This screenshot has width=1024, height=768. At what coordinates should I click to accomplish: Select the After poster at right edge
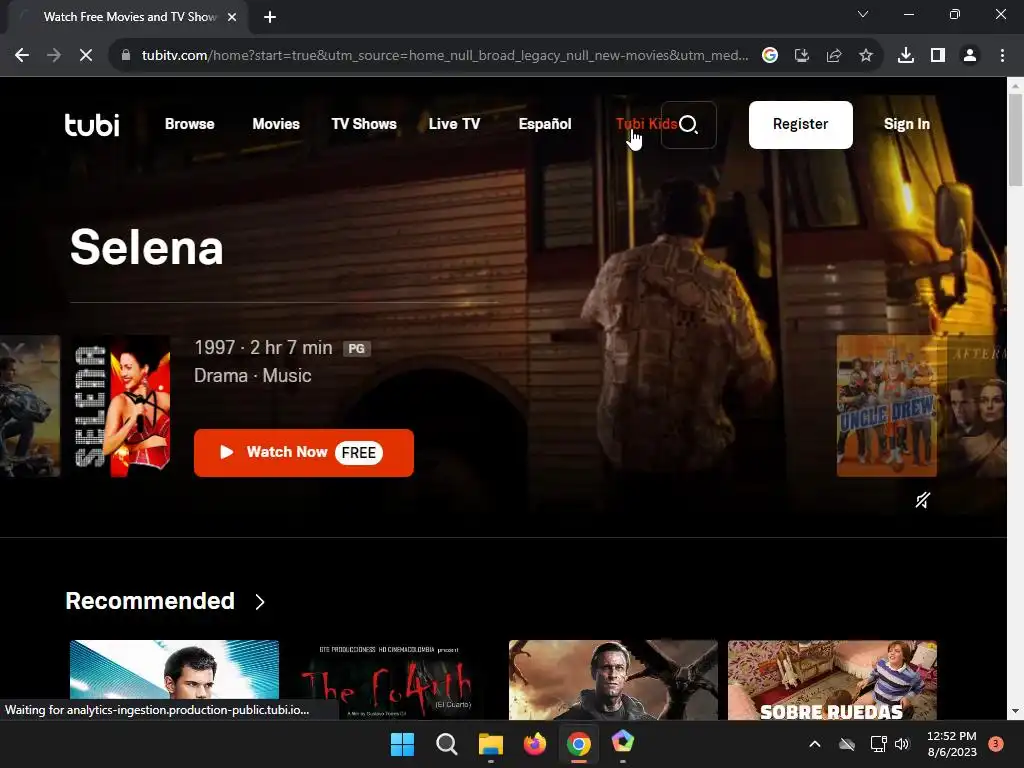[x=977, y=406]
